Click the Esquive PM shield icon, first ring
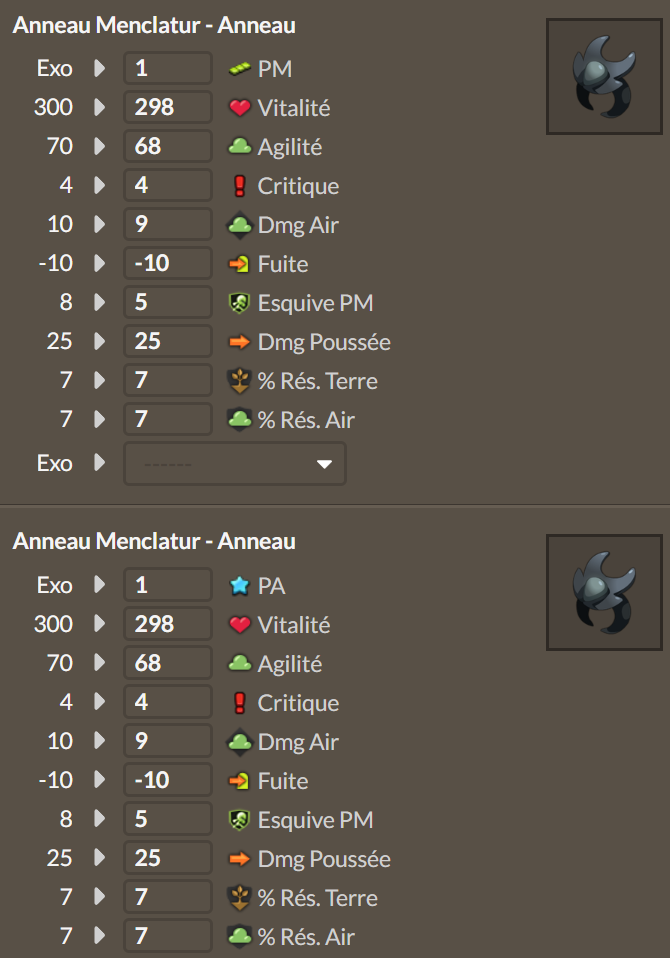670x958 pixels. tap(239, 303)
